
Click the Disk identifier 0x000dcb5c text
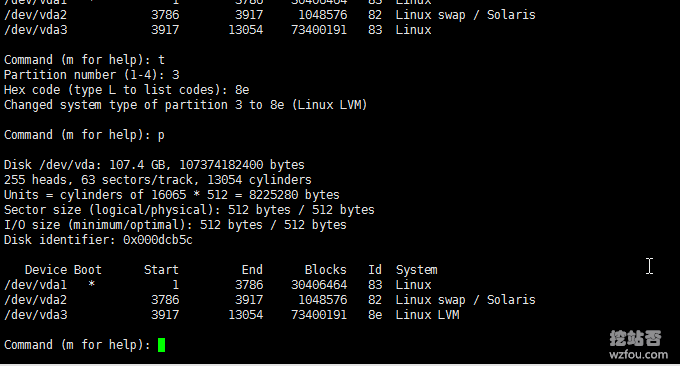98,240
